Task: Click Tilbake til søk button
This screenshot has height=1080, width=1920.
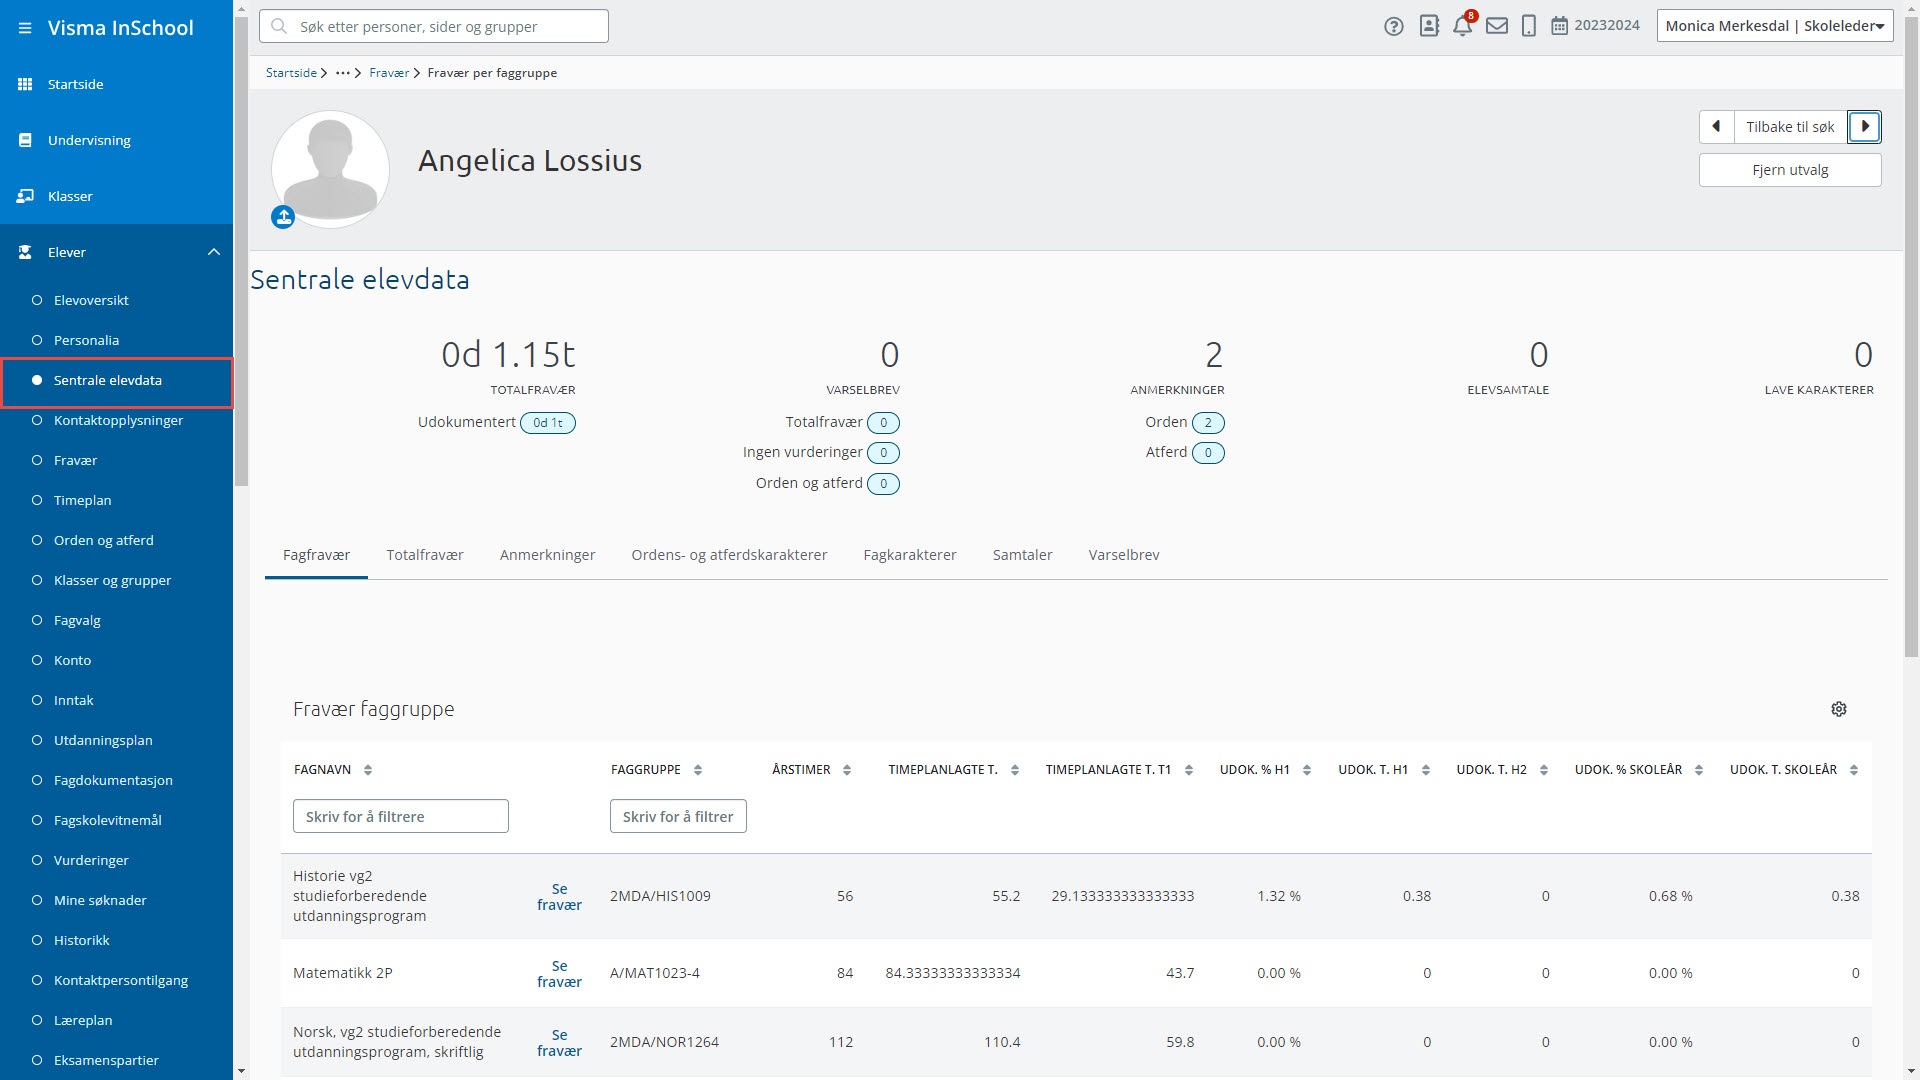Action: point(1790,127)
